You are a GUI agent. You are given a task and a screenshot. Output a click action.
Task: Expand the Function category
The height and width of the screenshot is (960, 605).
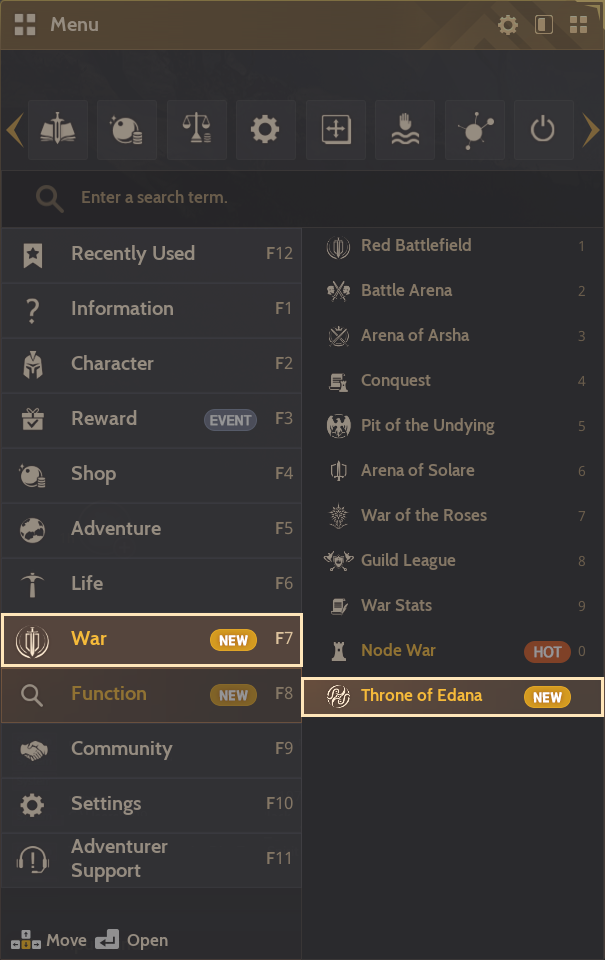[151, 694]
